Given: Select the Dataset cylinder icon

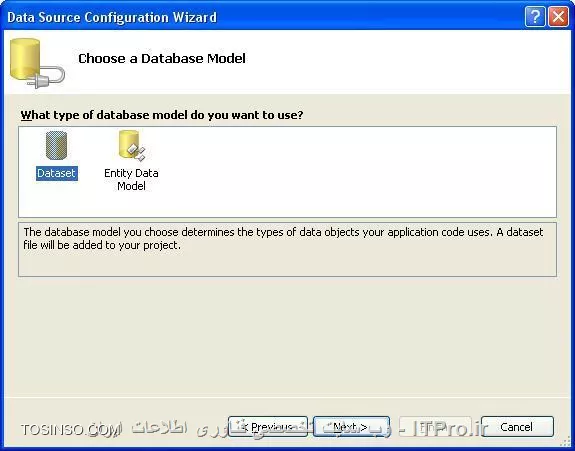Looking at the screenshot, I should pos(56,146).
